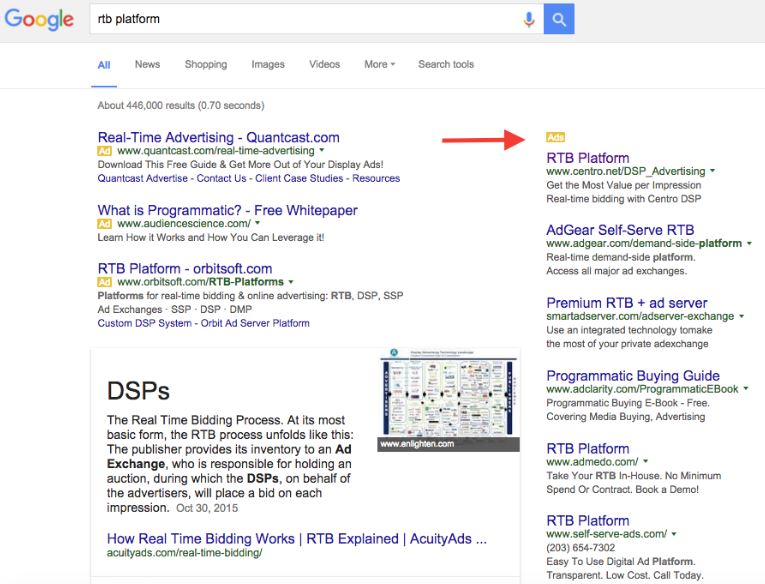Go to the Images tab
765x584 pixels.
point(268,64)
